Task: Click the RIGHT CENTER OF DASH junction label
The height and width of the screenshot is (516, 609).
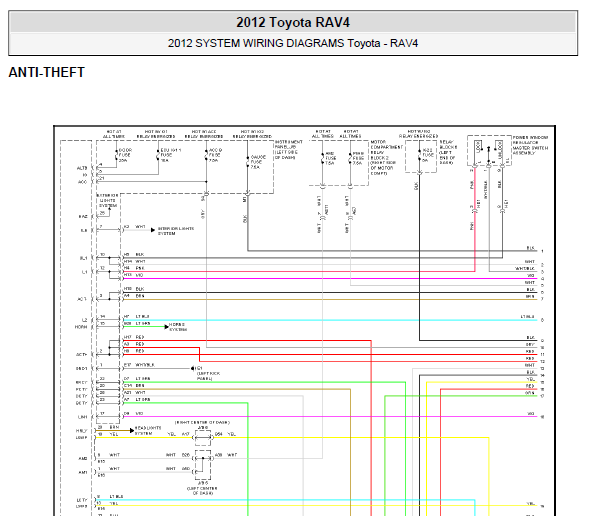Action: click(x=202, y=422)
